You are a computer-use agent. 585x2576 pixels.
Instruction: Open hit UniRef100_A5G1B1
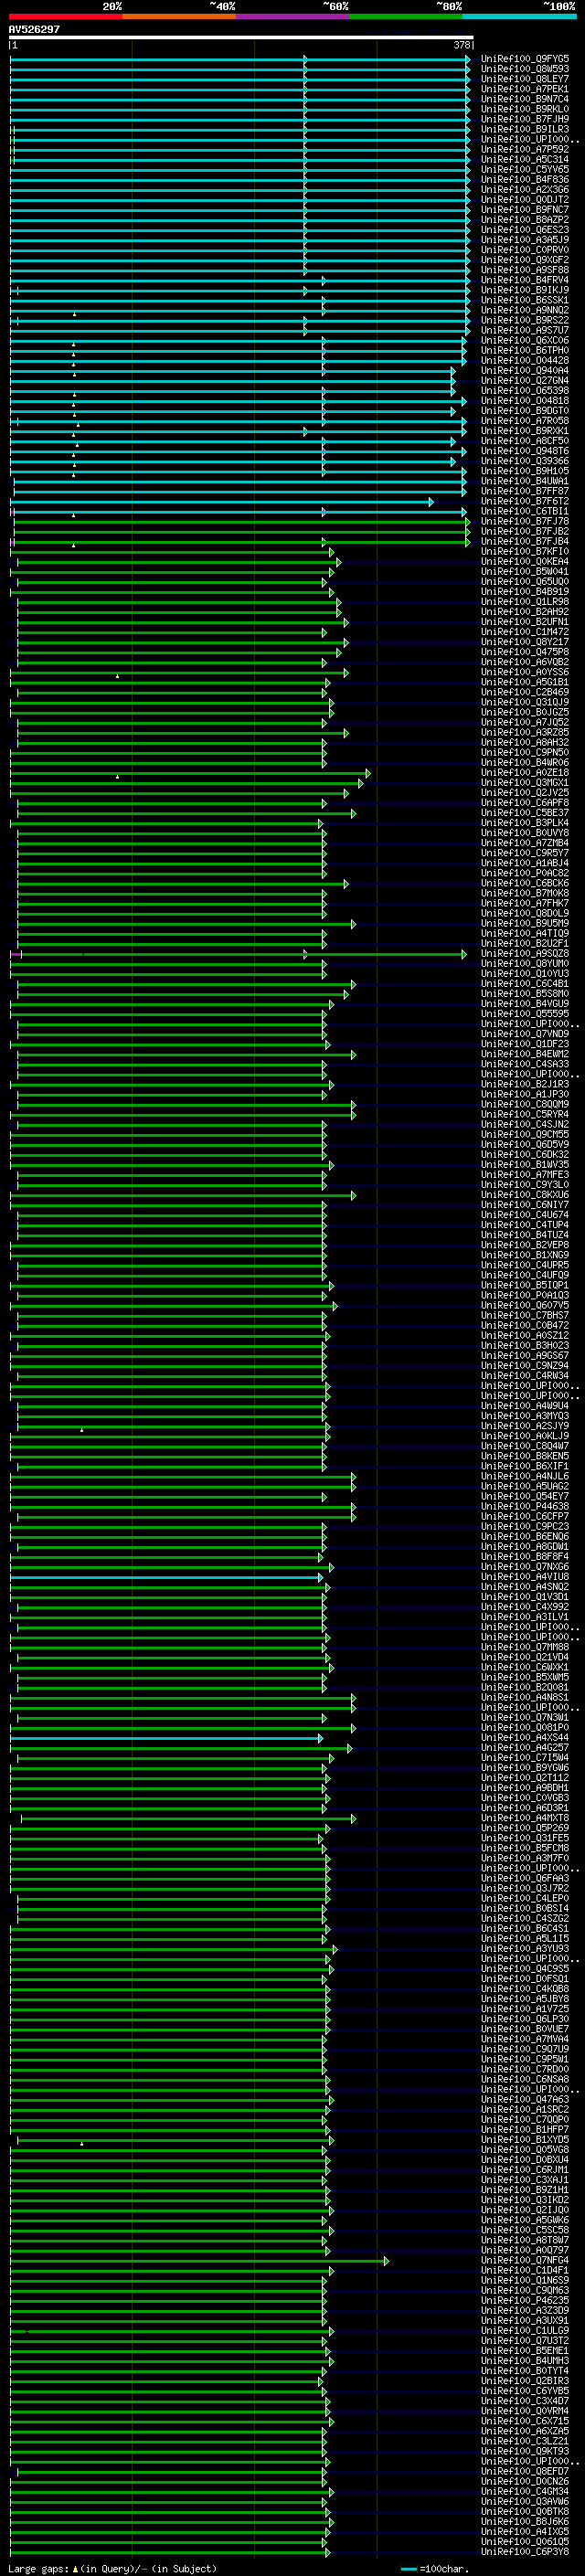coord(524,682)
